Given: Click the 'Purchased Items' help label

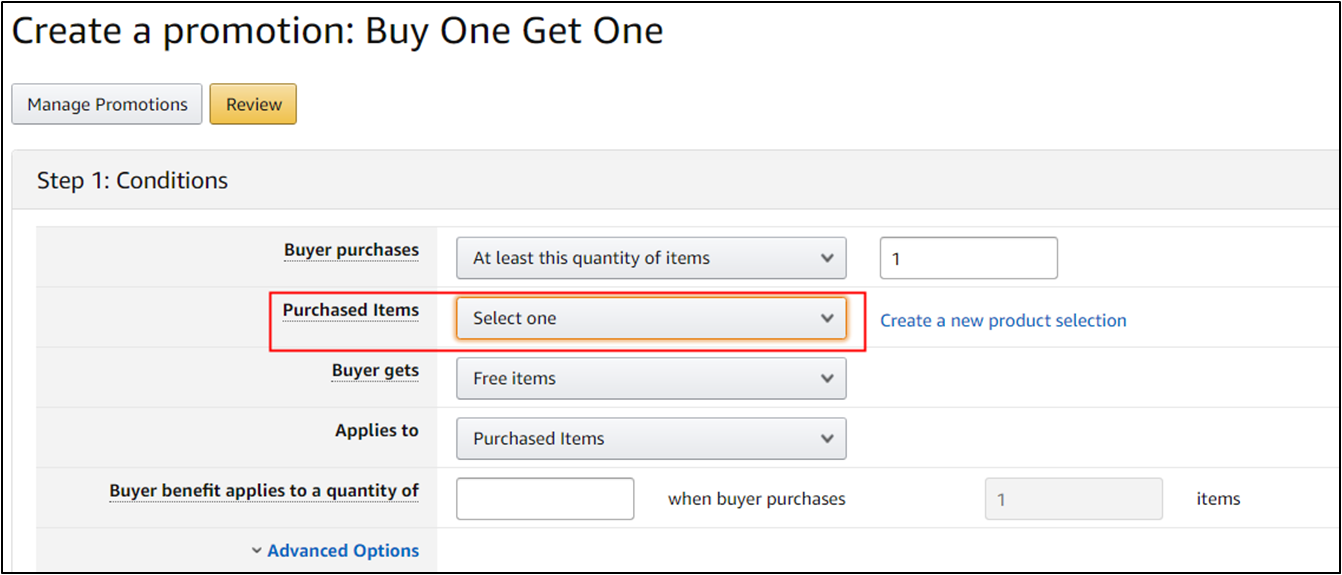Looking at the screenshot, I should coord(350,310).
